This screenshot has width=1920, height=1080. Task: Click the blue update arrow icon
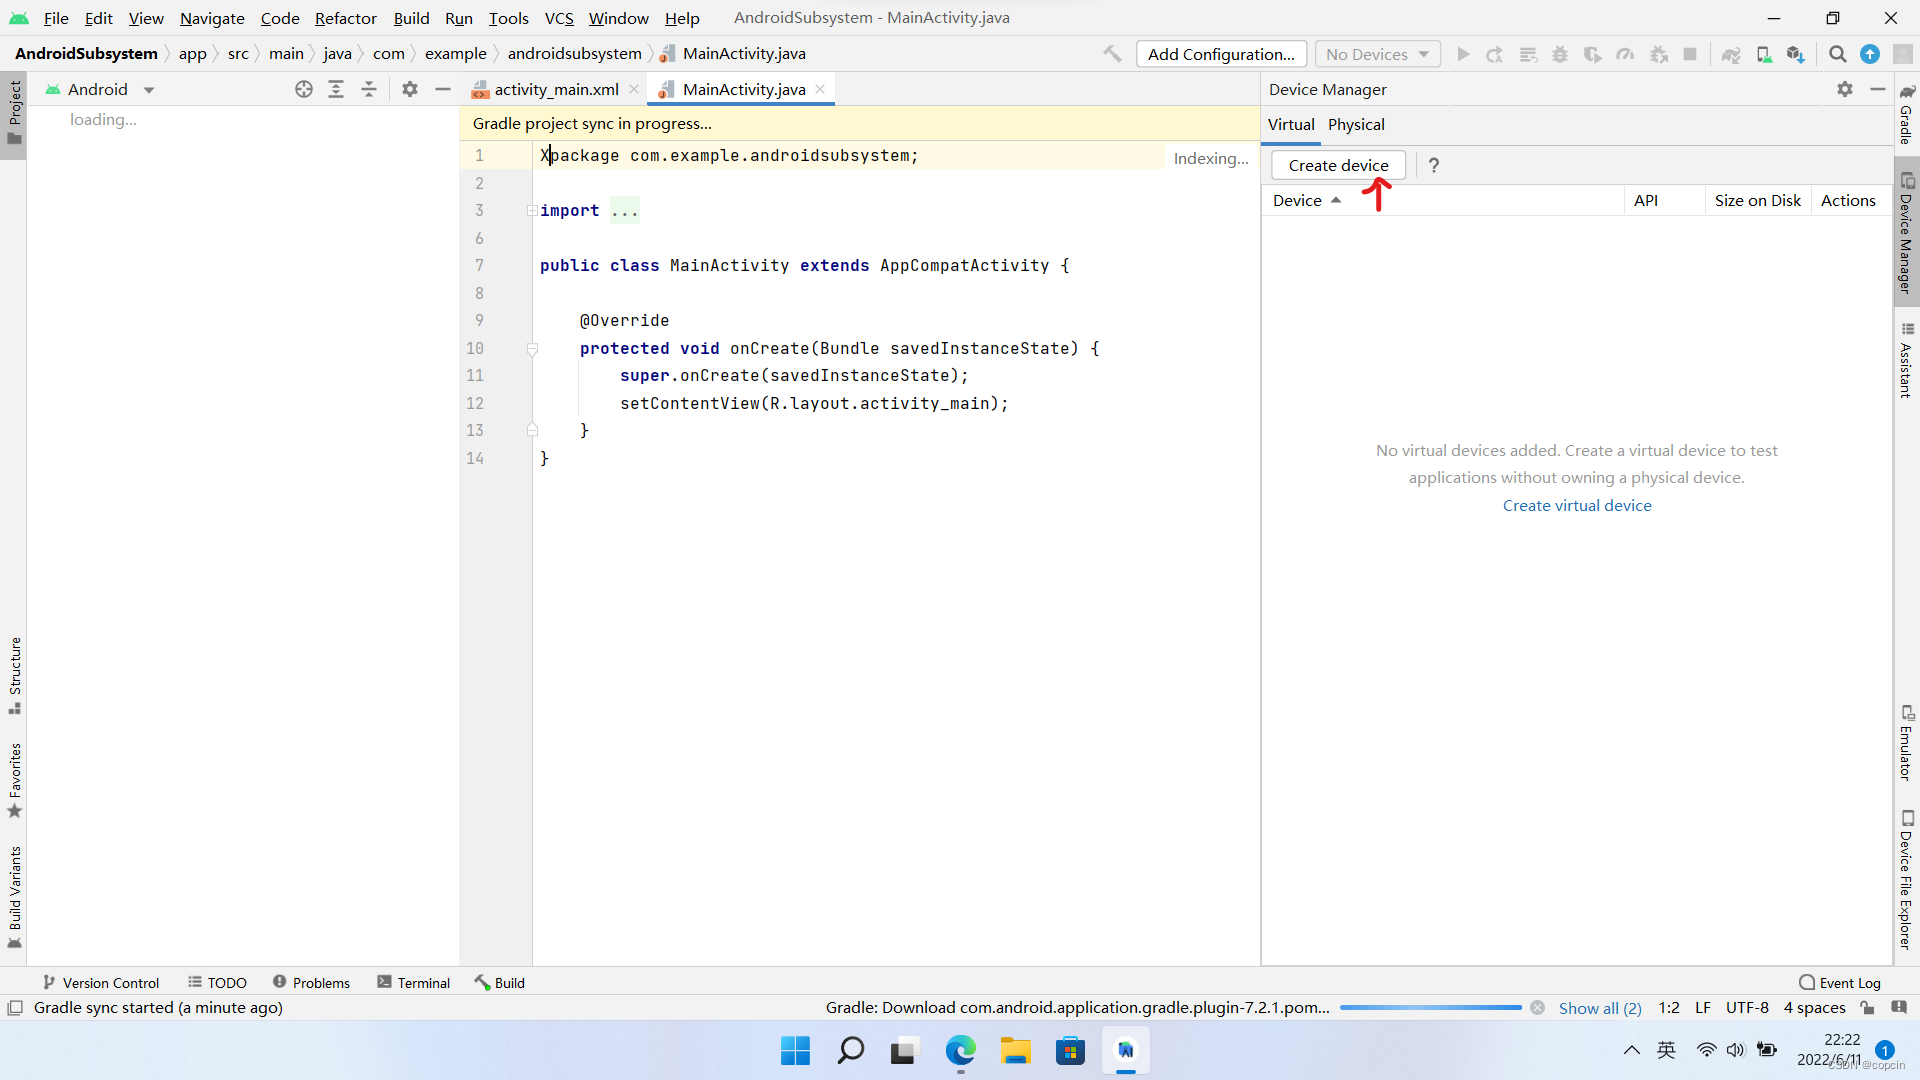coord(1870,54)
